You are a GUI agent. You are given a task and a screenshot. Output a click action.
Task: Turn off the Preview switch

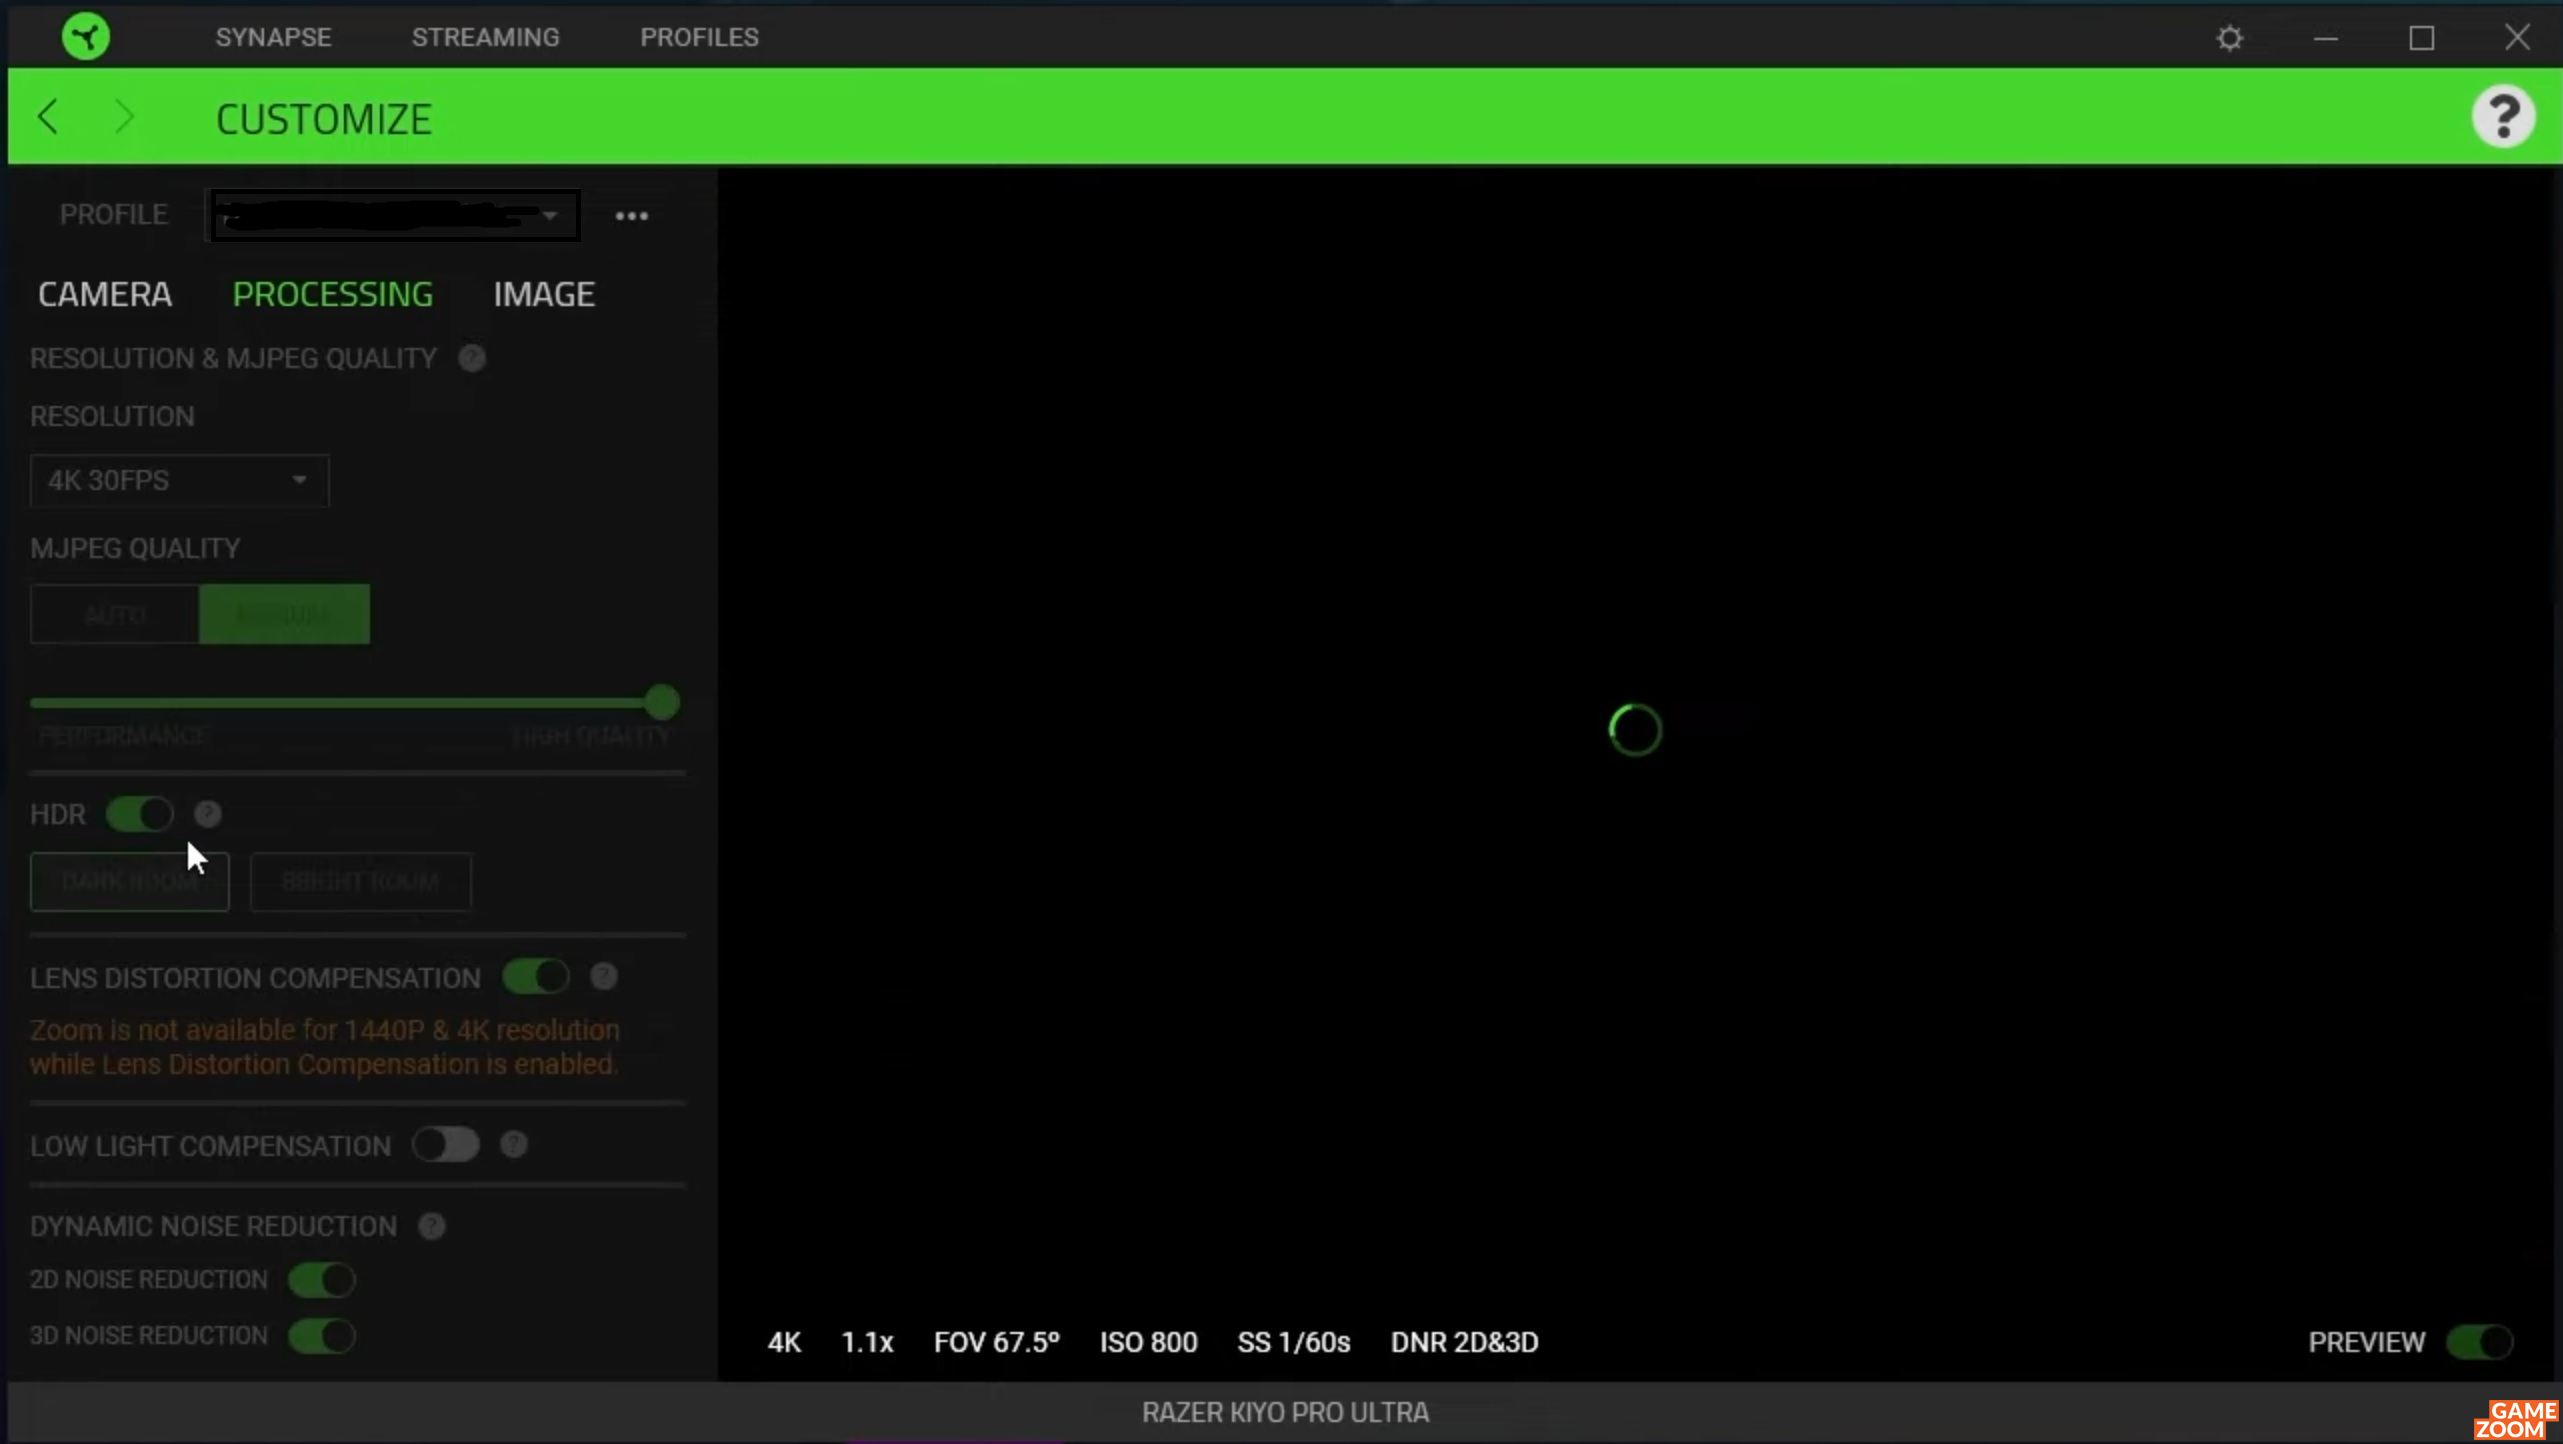[2480, 1341]
